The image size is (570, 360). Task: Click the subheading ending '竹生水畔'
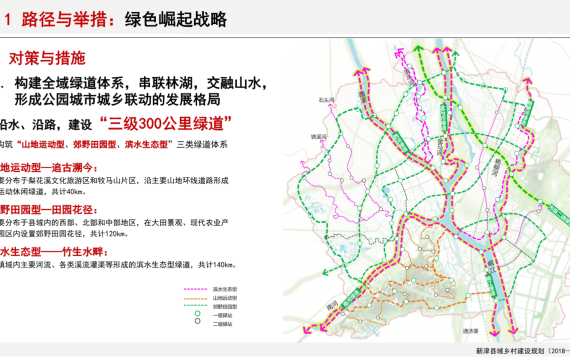pos(54,252)
